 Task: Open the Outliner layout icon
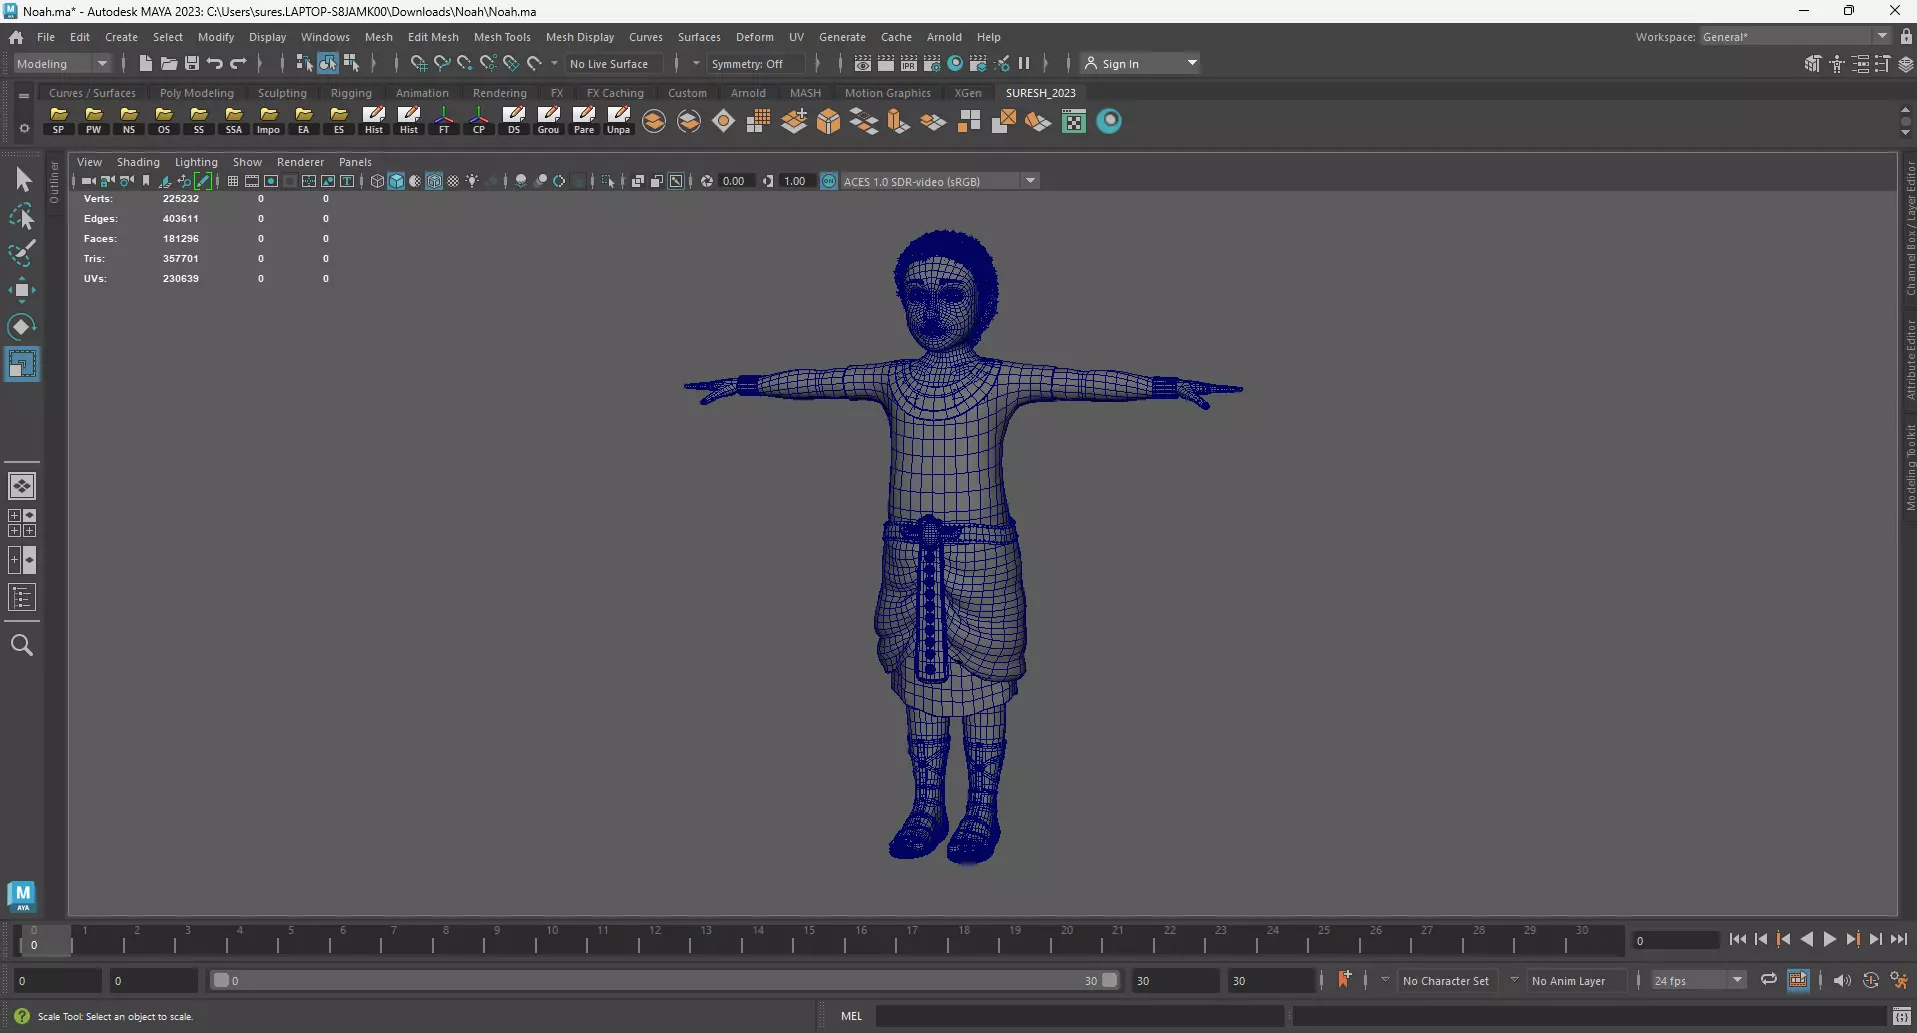(22, 598)
